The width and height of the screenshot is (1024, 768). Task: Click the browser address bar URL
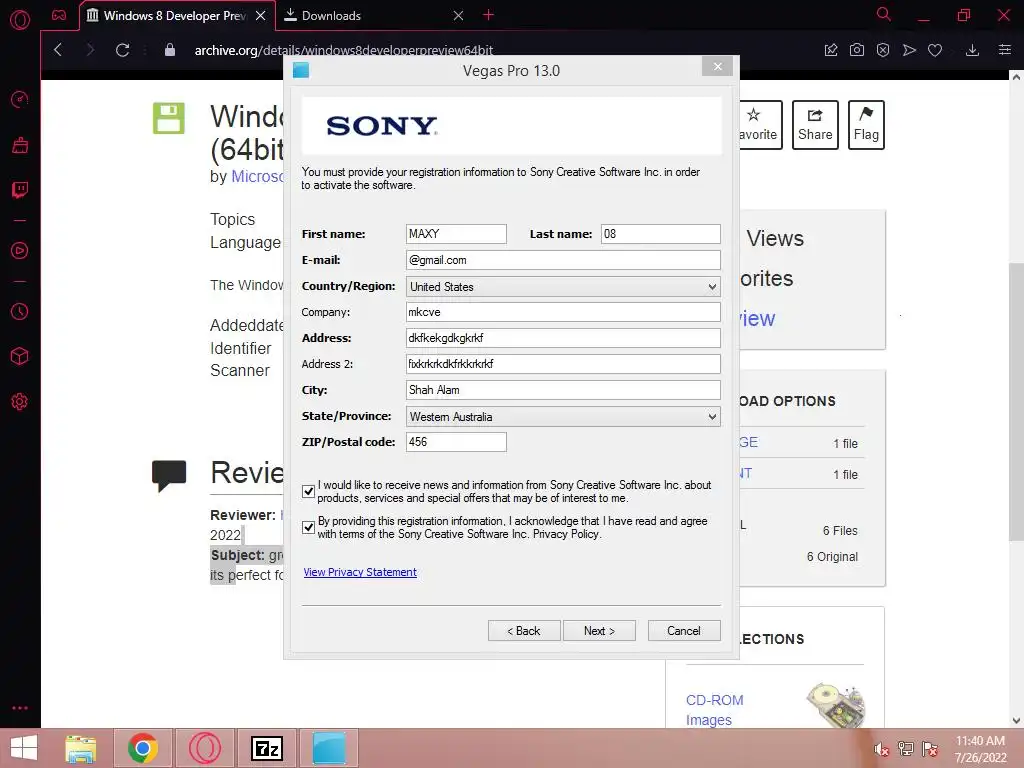(x=344, y=50)
